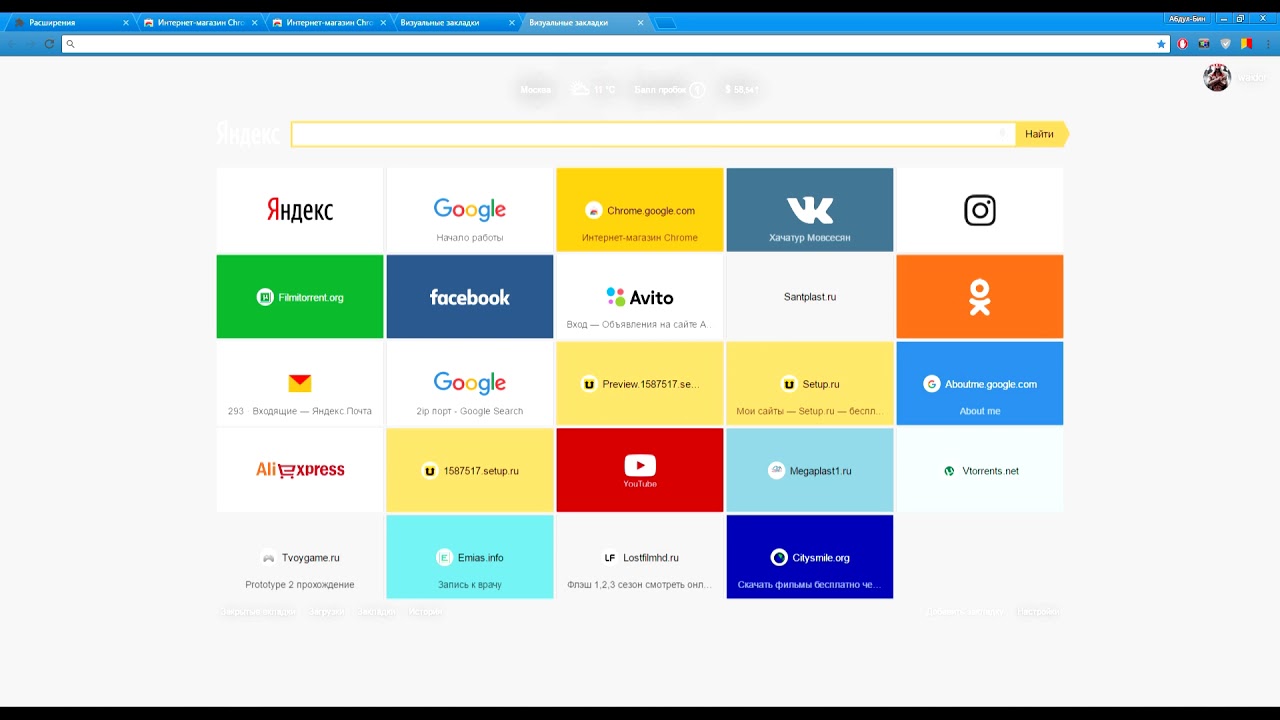Click the shield extension icon
This screenshot has height=720, width=1280.
point(1226,44)
